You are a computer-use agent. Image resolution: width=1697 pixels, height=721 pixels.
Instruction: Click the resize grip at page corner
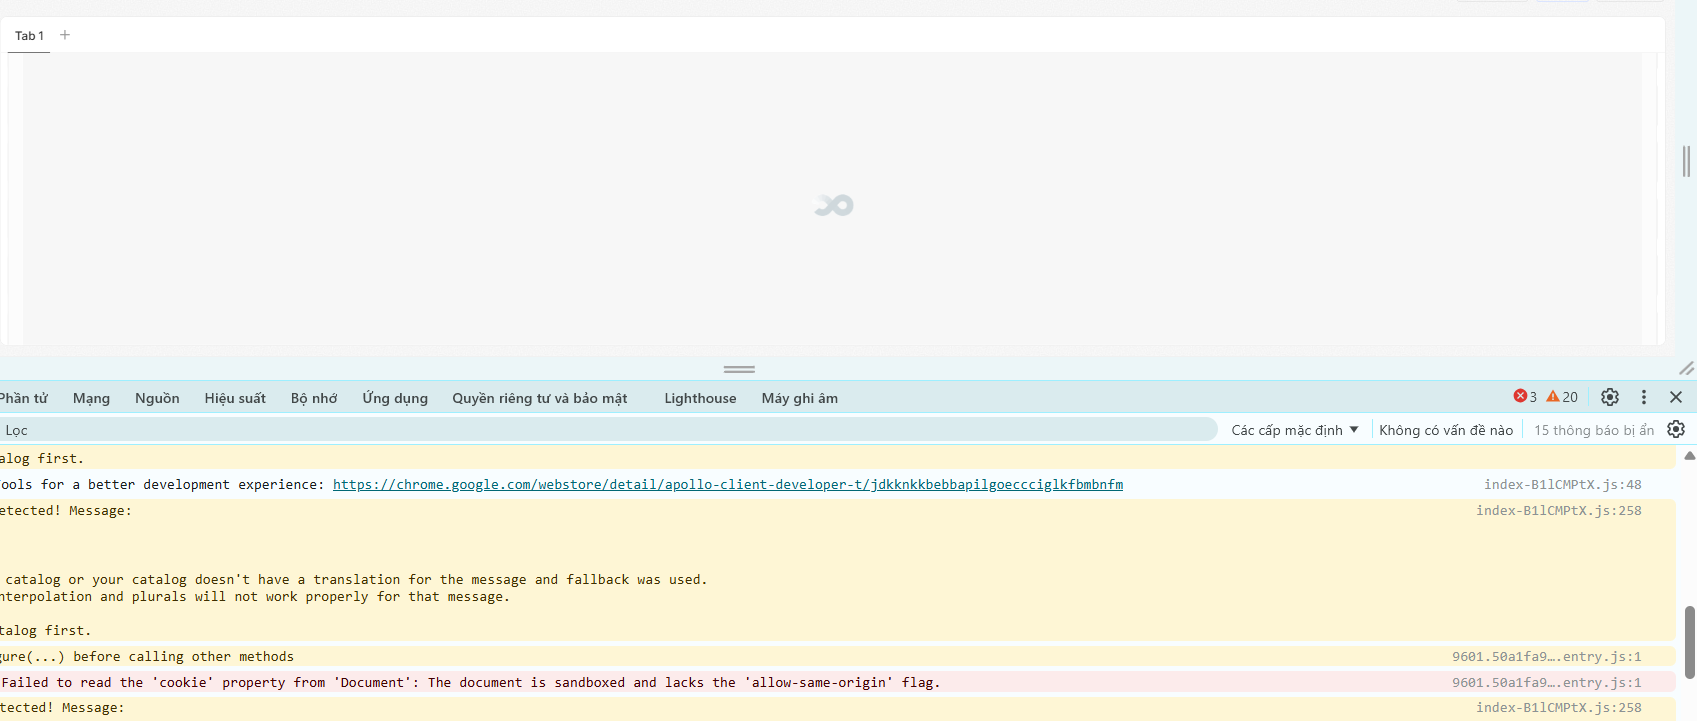point(1686,368)
